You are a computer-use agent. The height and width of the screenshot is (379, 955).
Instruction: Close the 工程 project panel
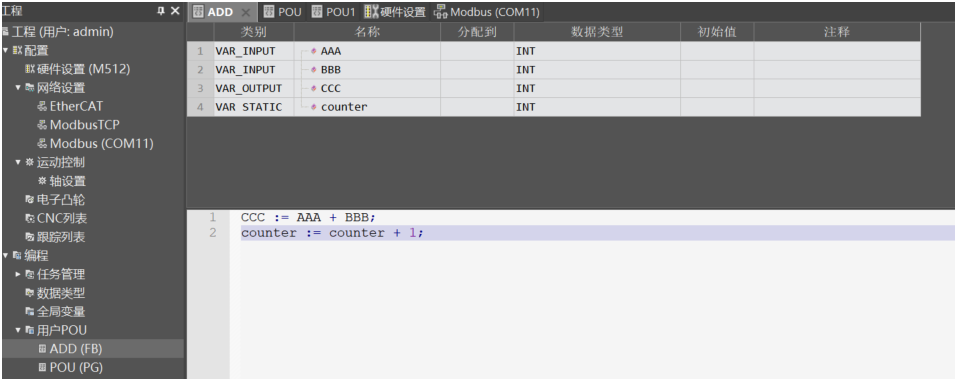pyautogui.click(x=175, y=11)
